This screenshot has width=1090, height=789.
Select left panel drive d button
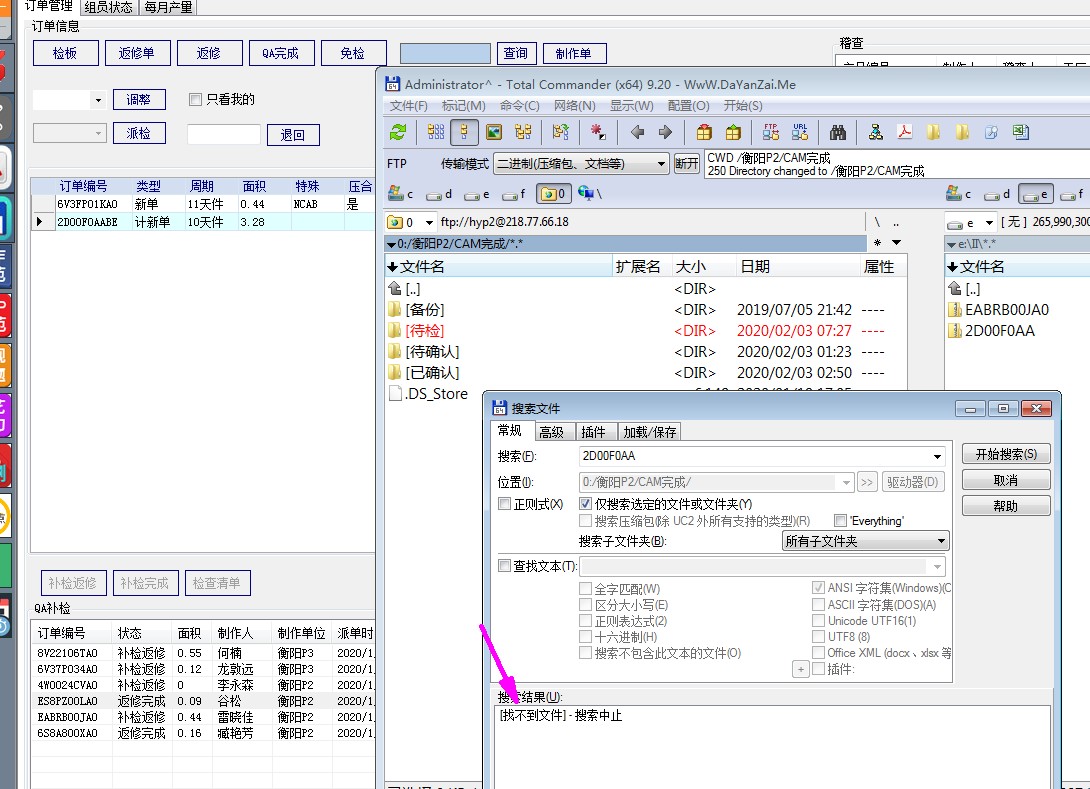[439, 194]
